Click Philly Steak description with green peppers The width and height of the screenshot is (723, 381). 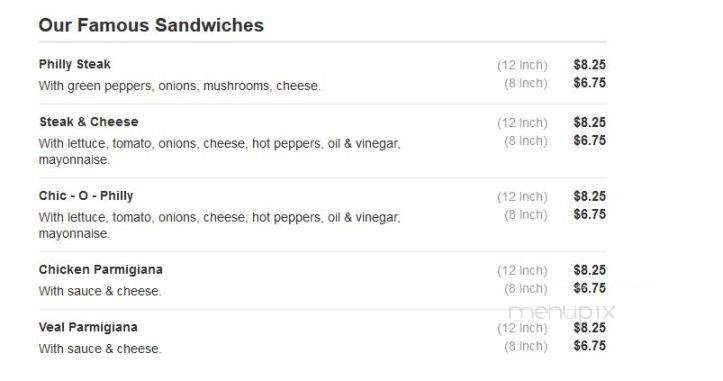[x=180, y=86]
